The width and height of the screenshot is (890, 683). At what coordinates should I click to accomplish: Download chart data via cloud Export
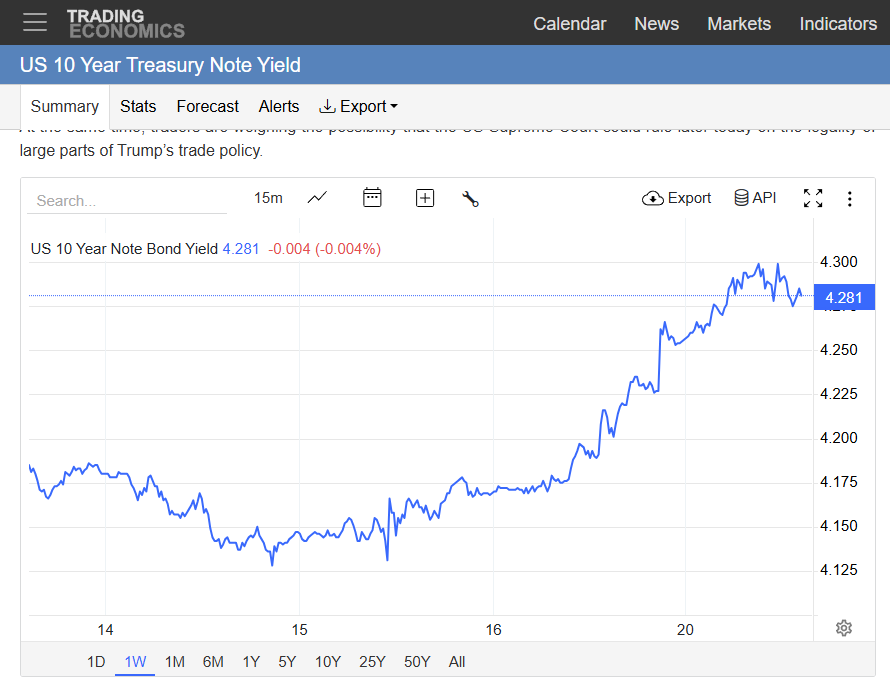click(676, 198)
